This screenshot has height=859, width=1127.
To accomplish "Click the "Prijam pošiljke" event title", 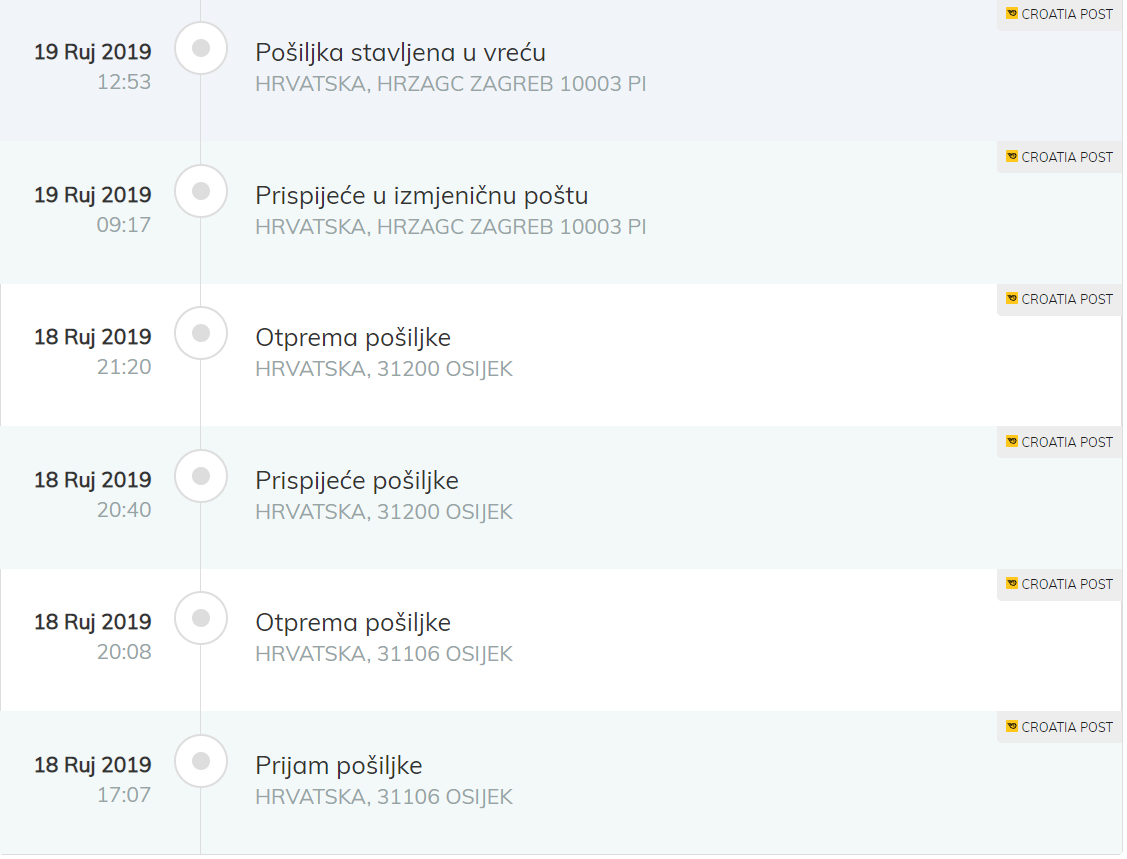I will [338, 765].
